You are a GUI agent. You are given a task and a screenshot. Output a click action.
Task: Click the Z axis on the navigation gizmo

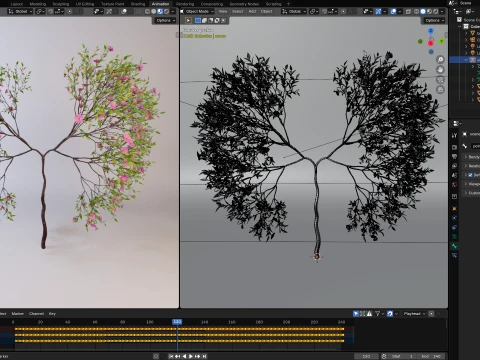pyautogui.click(x=431, y=31)
